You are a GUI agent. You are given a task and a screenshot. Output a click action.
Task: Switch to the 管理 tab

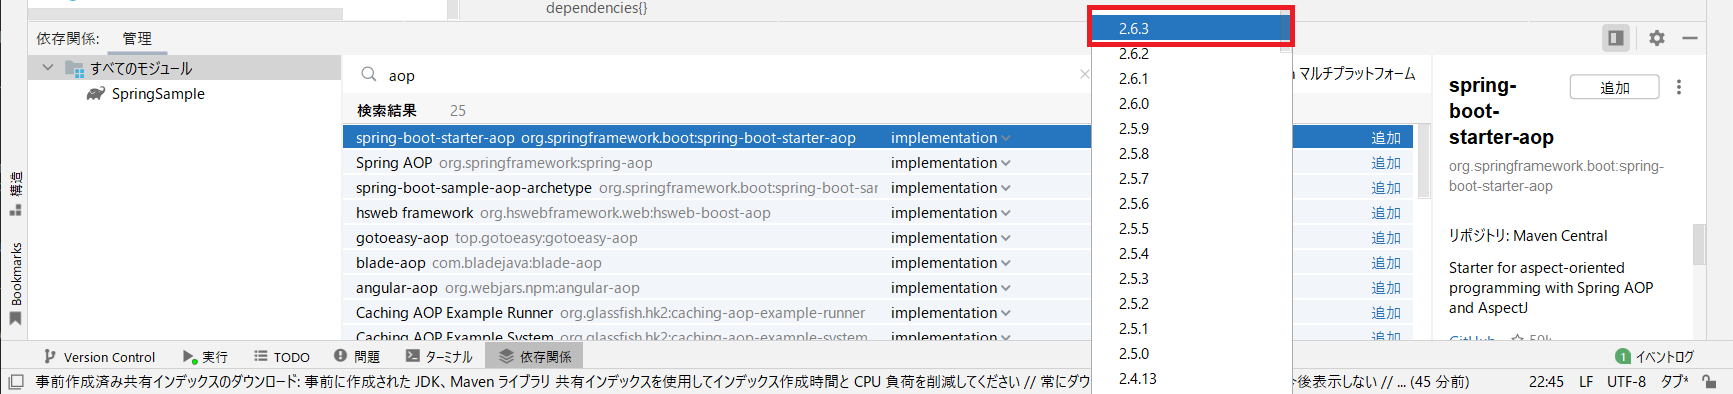click(137, 38)
